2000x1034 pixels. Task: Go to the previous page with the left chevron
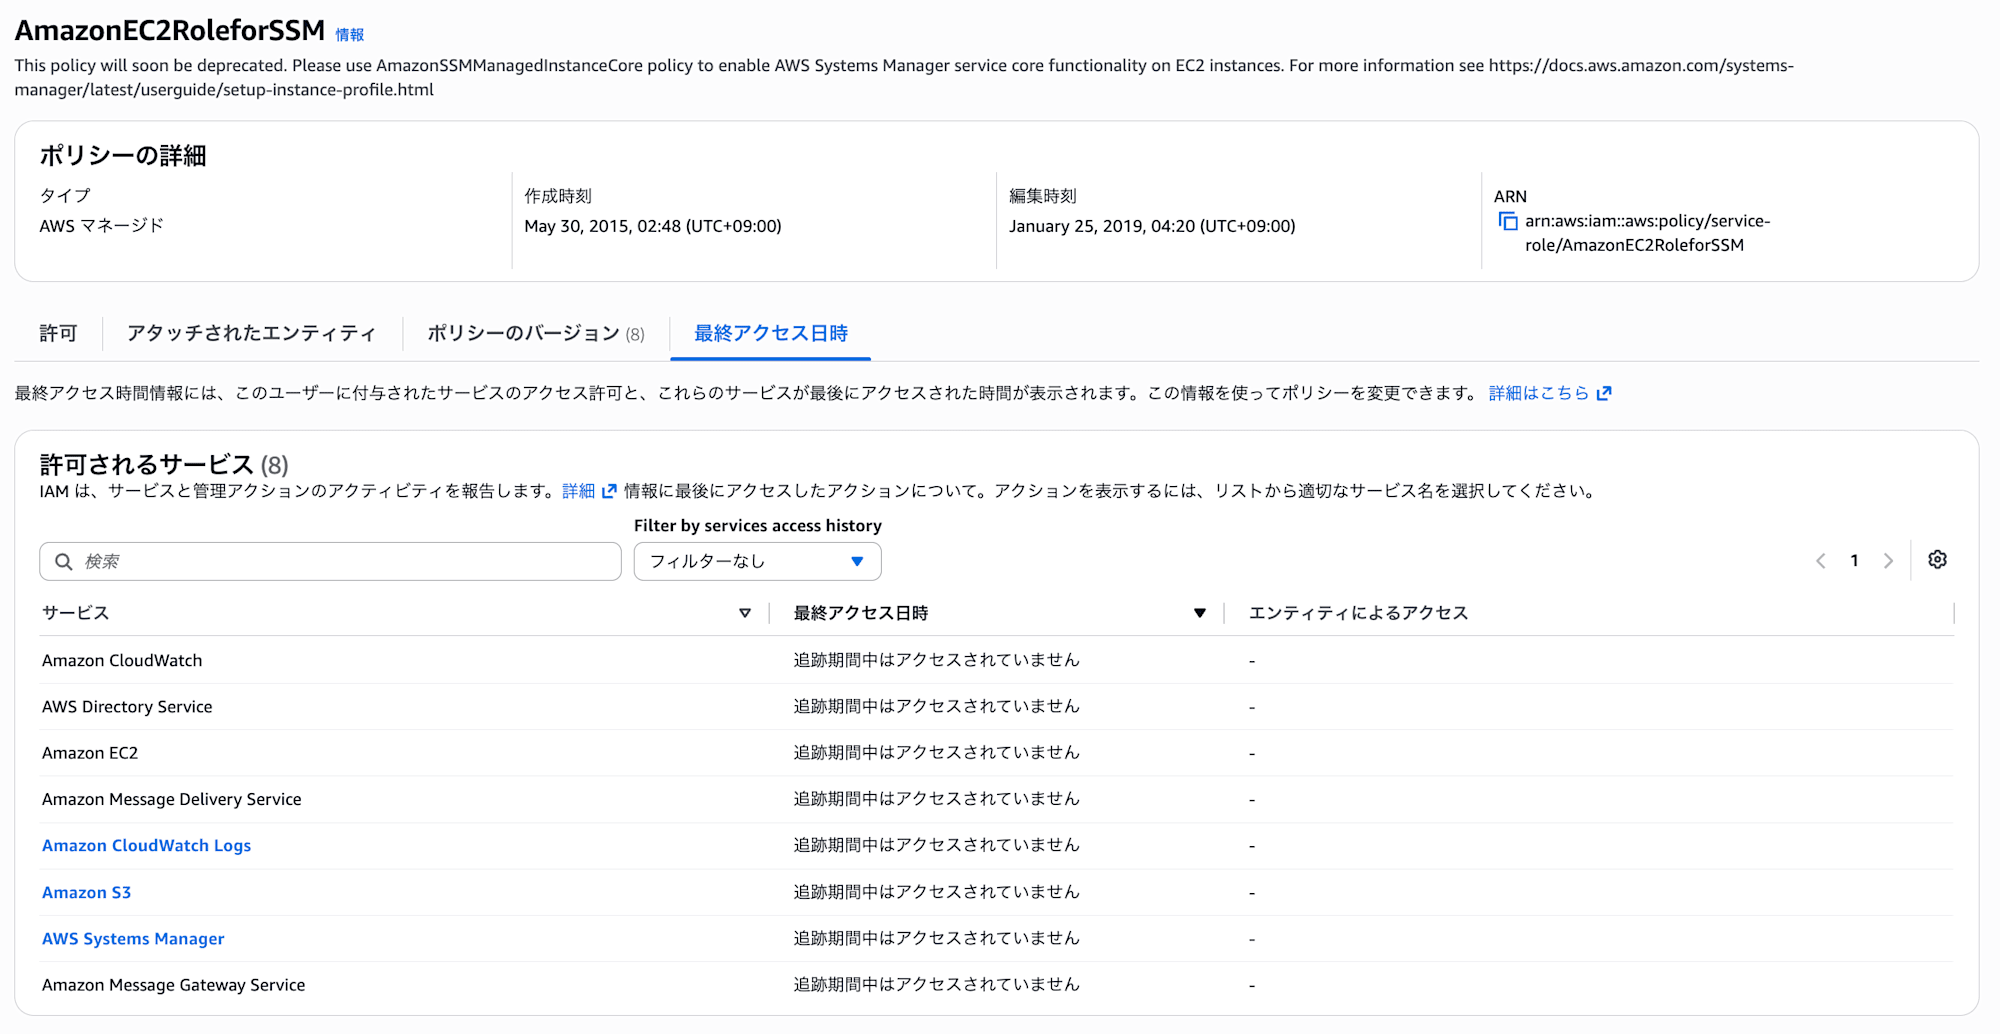[x=1821, y=561]
